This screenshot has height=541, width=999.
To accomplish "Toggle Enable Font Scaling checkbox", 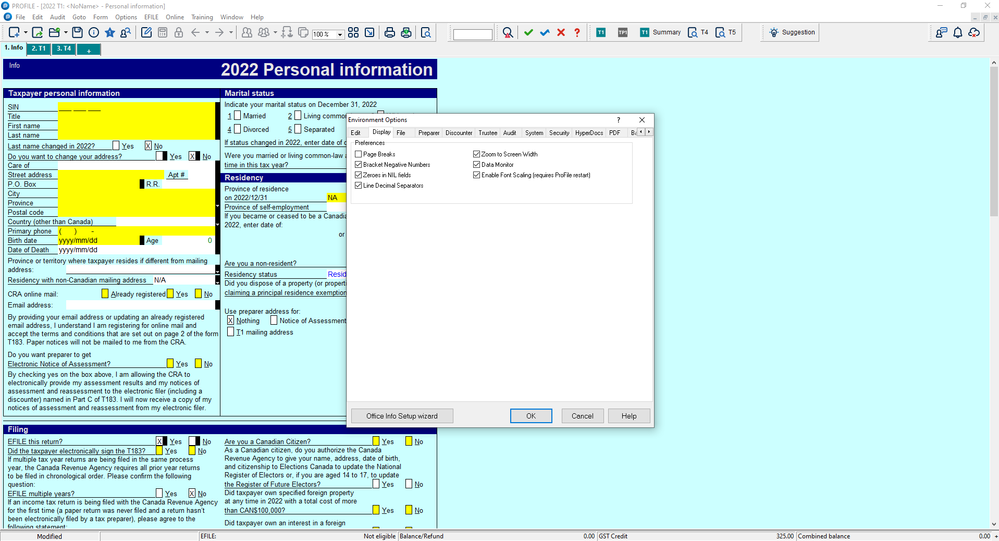I will (x=477, y=175).
